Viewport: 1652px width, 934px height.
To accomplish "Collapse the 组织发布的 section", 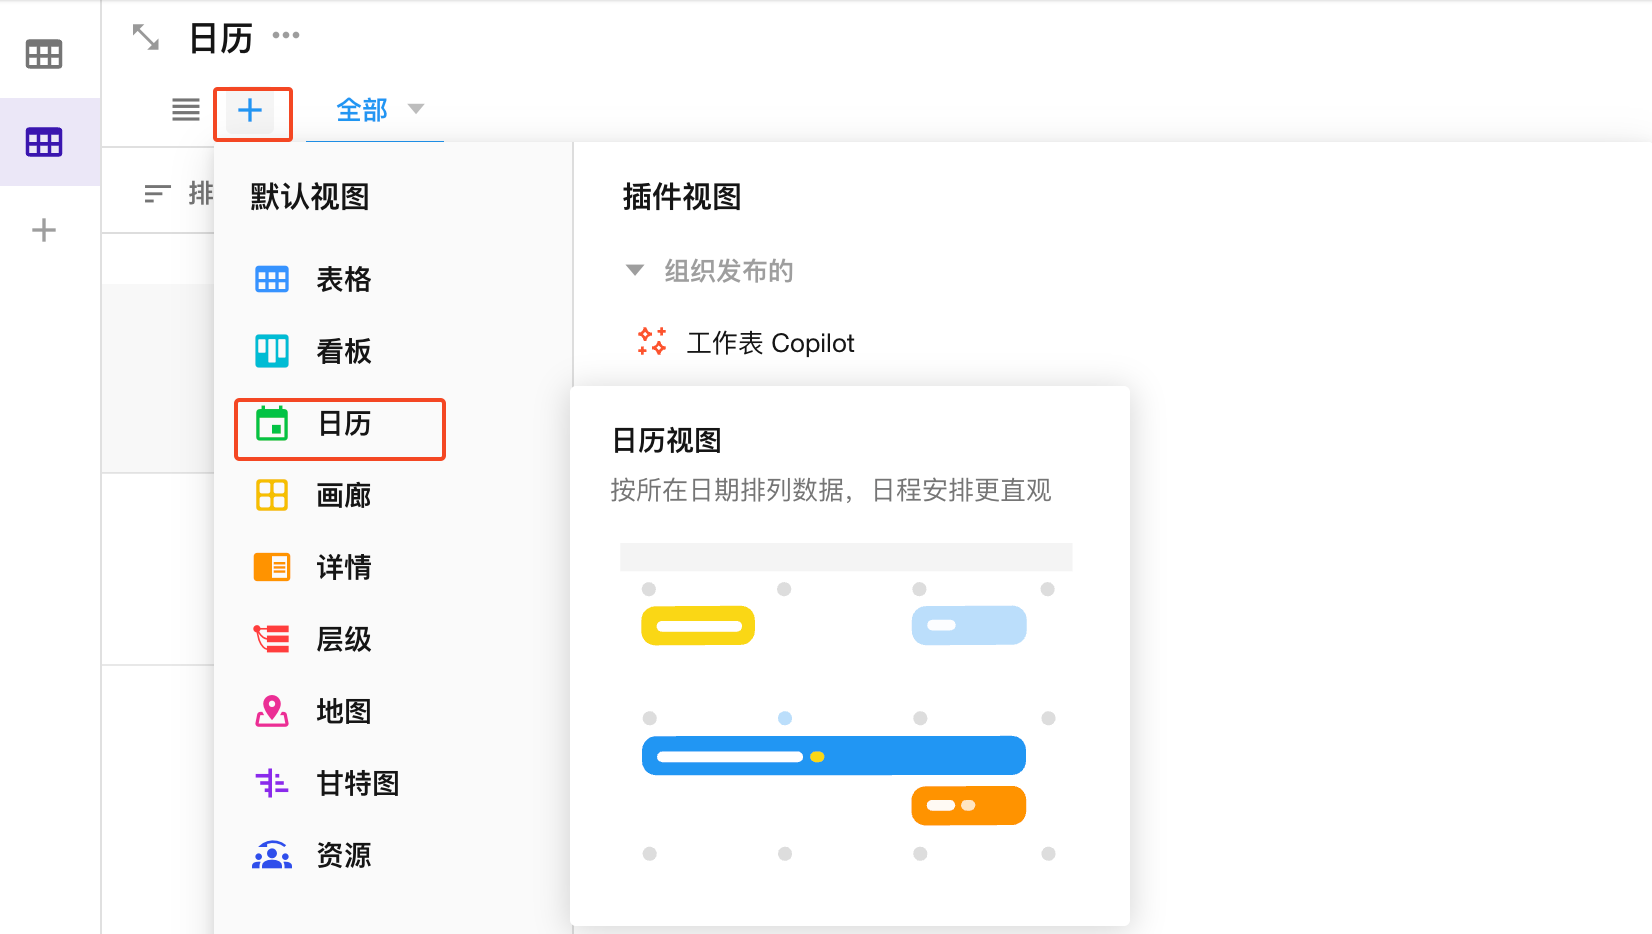I will 634,270.
